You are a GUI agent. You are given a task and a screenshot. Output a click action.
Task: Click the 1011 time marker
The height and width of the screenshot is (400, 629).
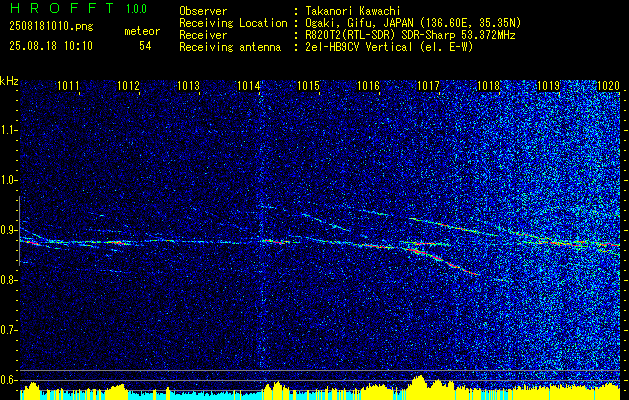(68, 85)
